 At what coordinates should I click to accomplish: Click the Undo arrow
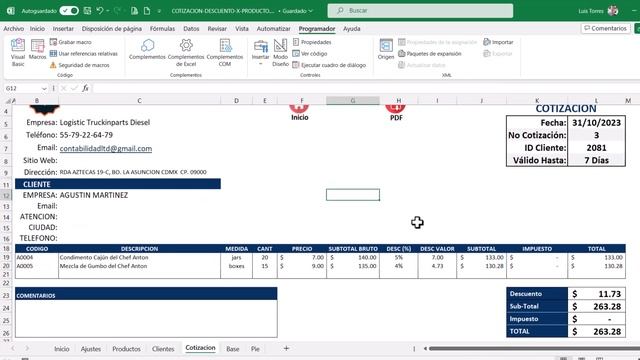click(100, 11)
